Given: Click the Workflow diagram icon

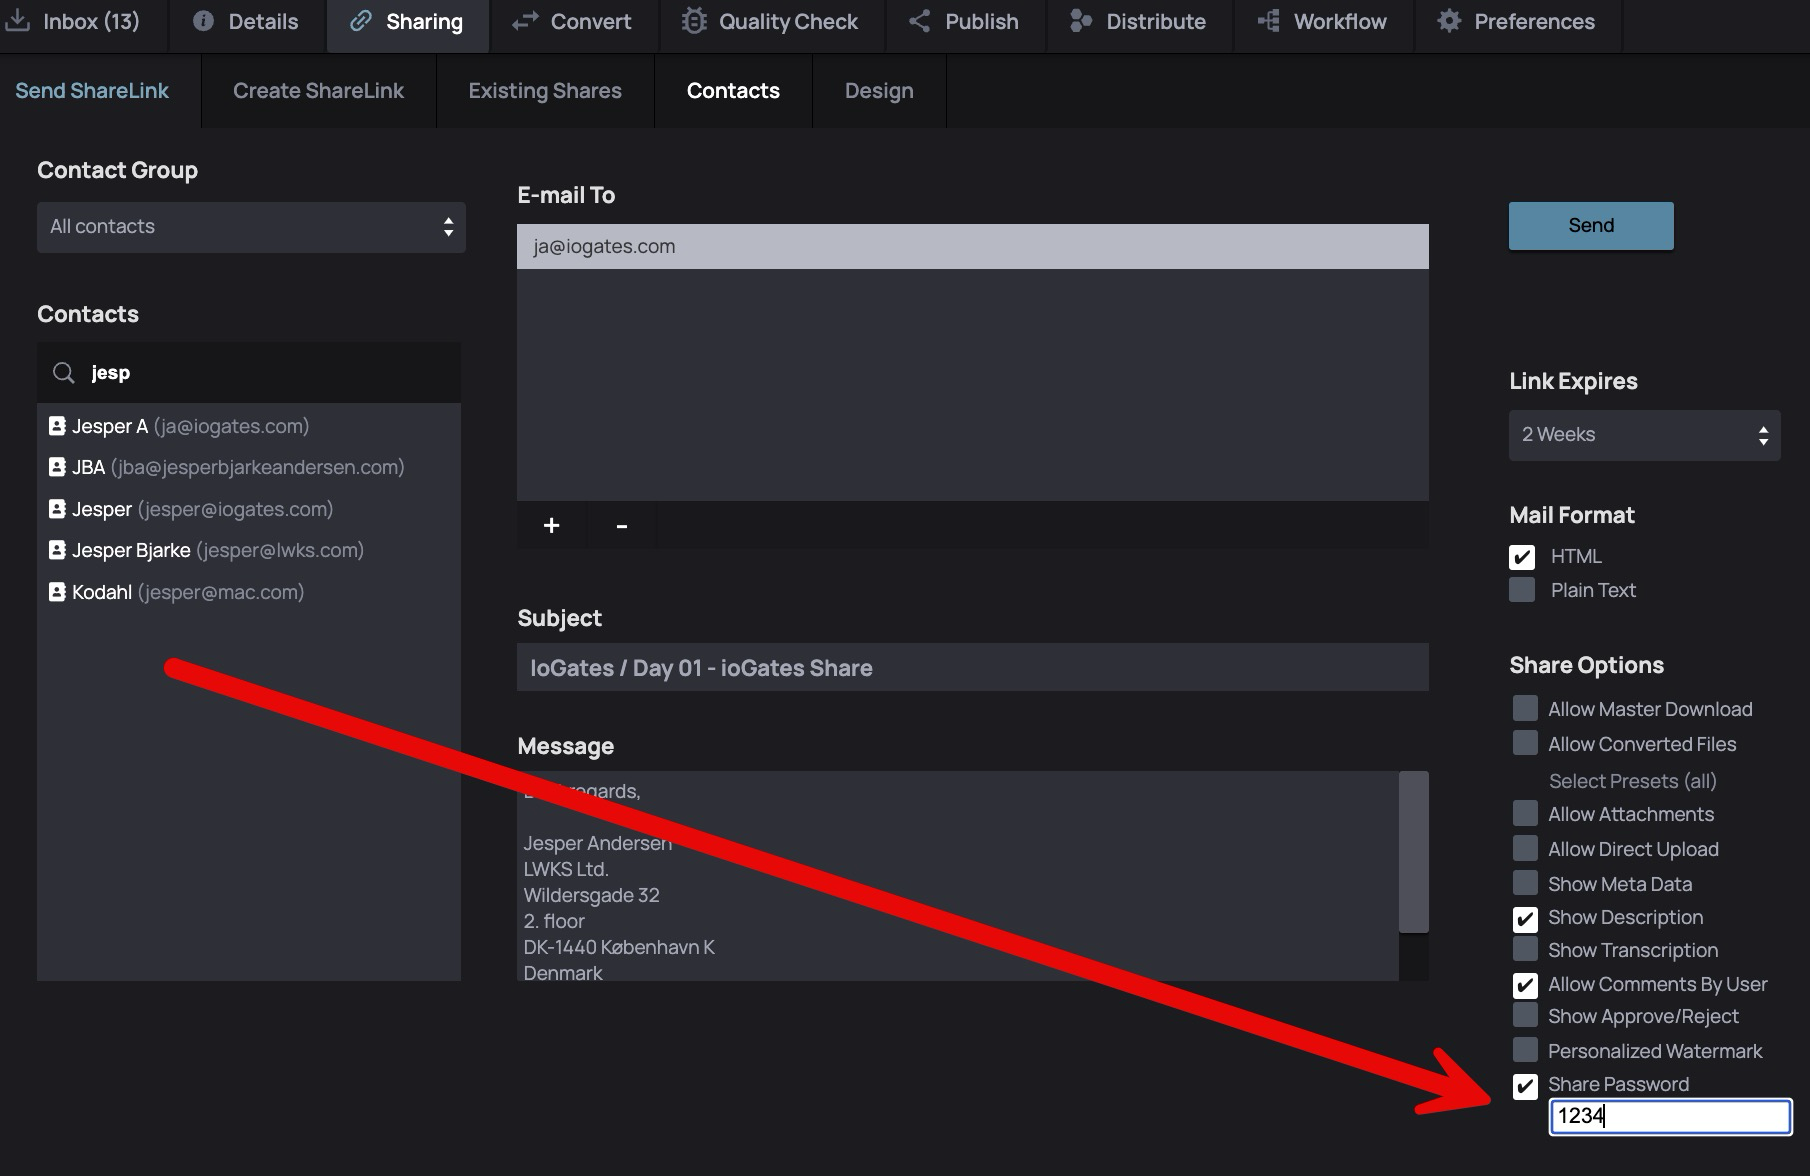Looking at the screenshot, I should click(1268, 21).
